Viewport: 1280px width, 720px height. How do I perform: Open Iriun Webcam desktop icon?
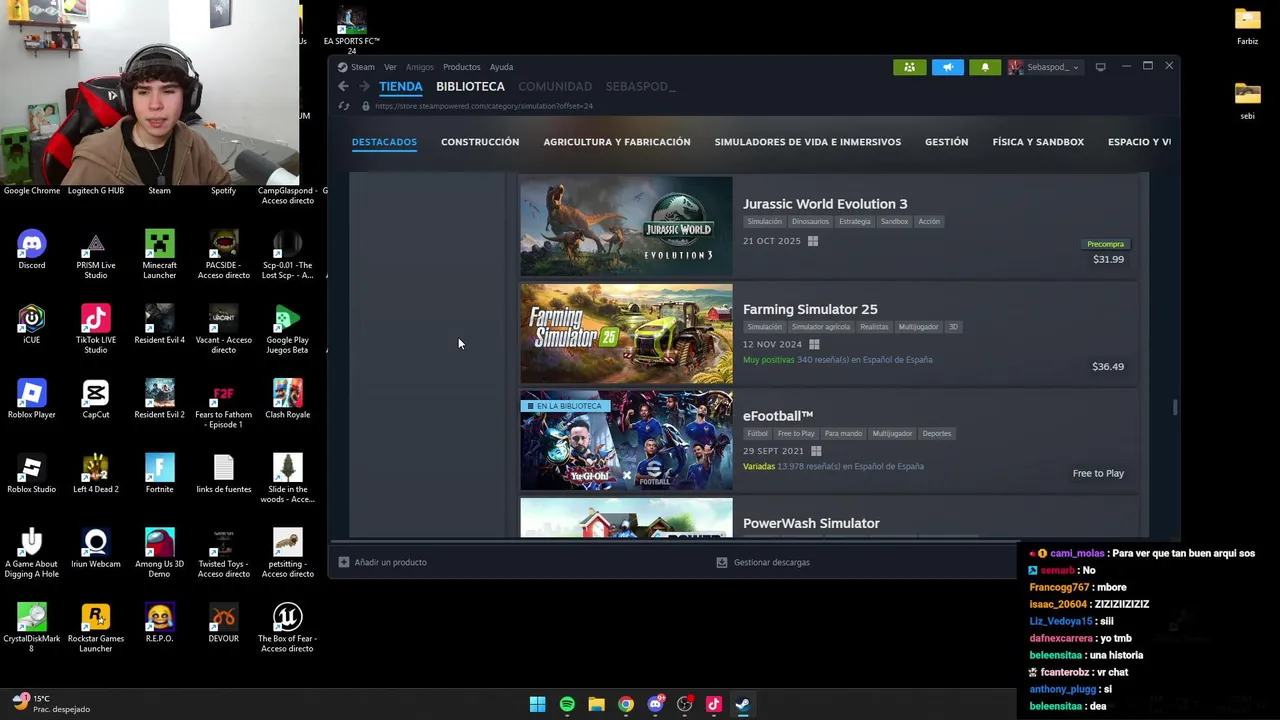coord(96,549)
